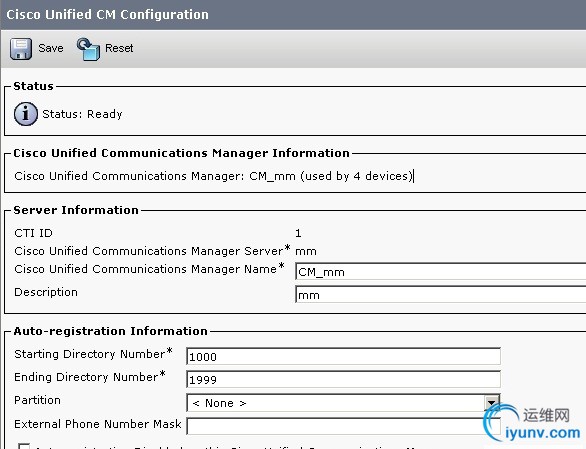Image resolution: width=586 pixels, height=449 pixels.
Task: Click the Status information icon
Action: 25,114
